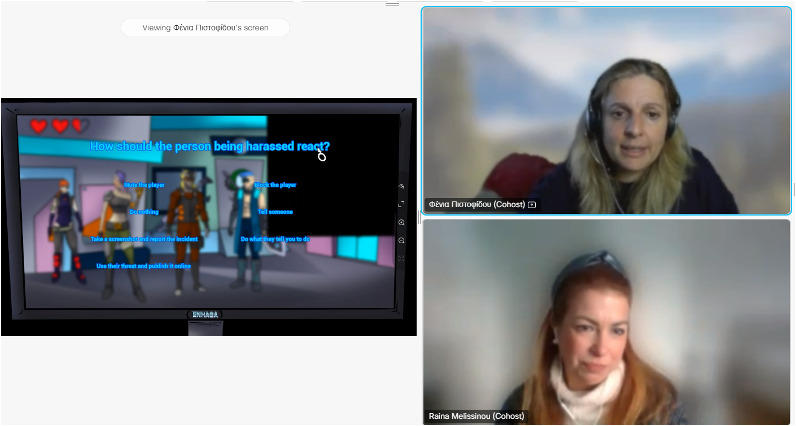Click the first red heart life icon
The height and width of the screenshot is (426, 796).
39,126
